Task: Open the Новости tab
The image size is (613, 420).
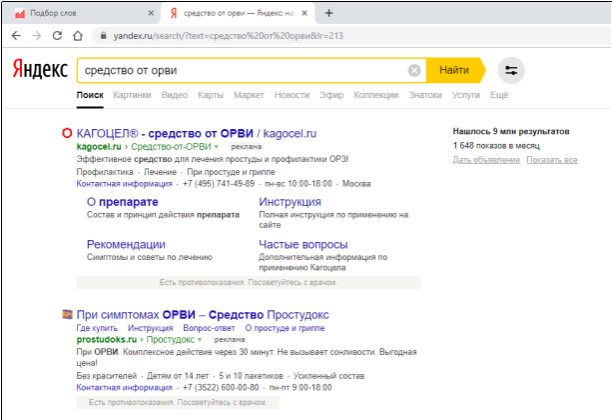Action: tap(292, 95)
